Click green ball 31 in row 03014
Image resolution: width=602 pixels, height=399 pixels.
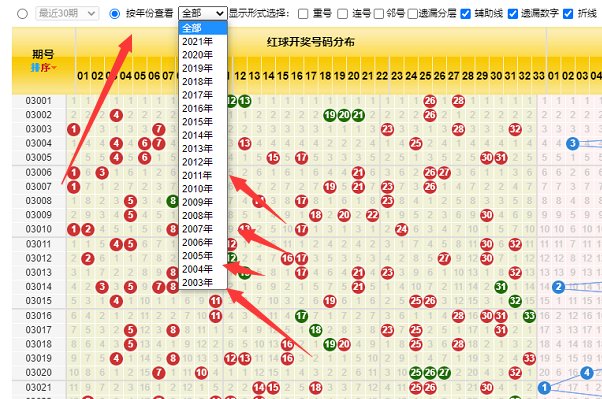(x=501, y=287)
